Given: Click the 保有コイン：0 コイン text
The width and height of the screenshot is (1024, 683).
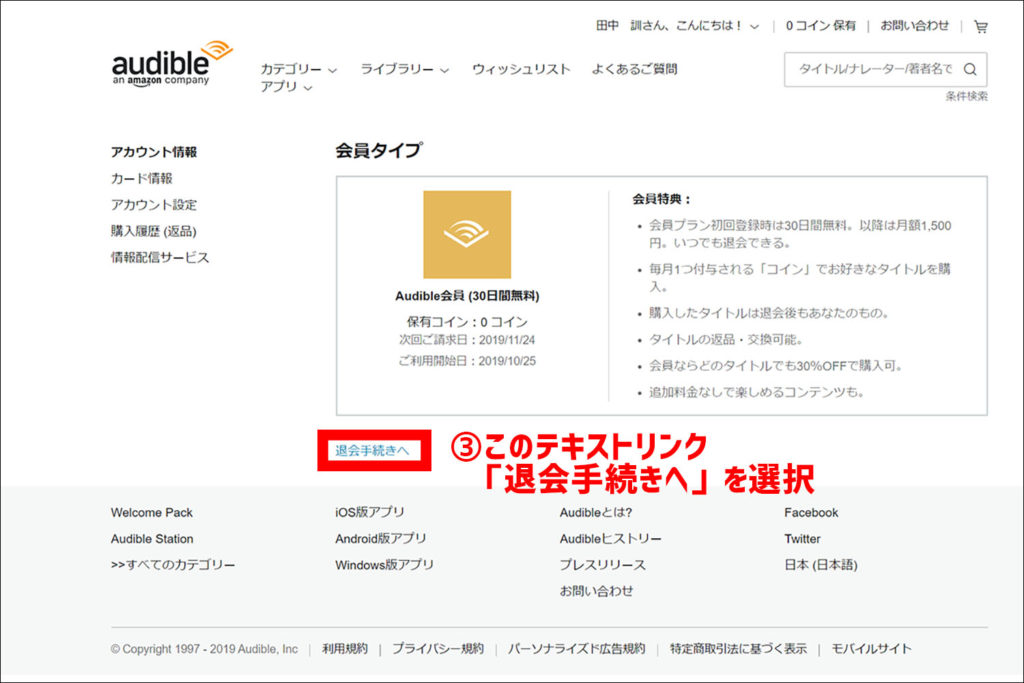Looking at the screenshot, I should (467, 322).
